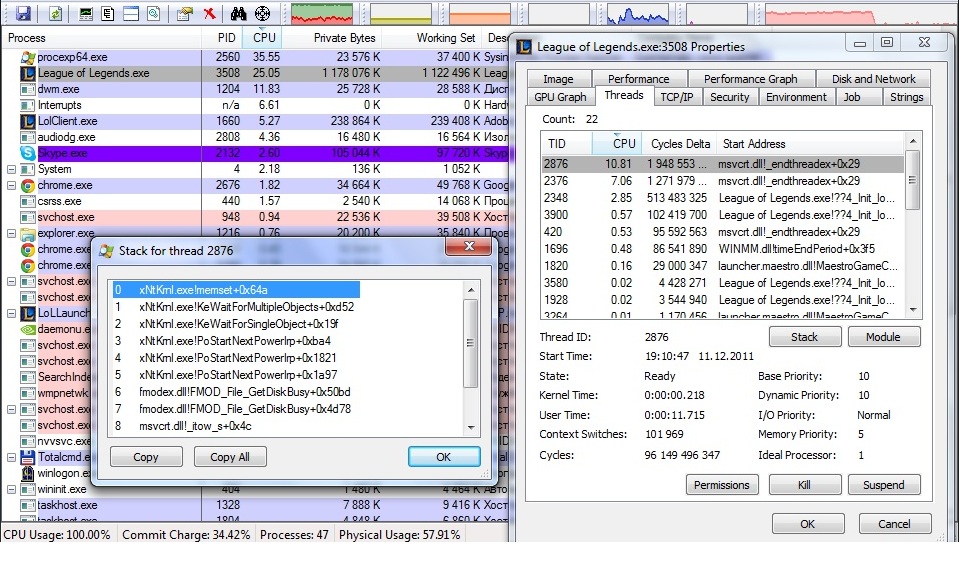Collapse the explorer.exe tree node
Image resolution: width=967 pixels, height=584 pixels.
[11, 233]
